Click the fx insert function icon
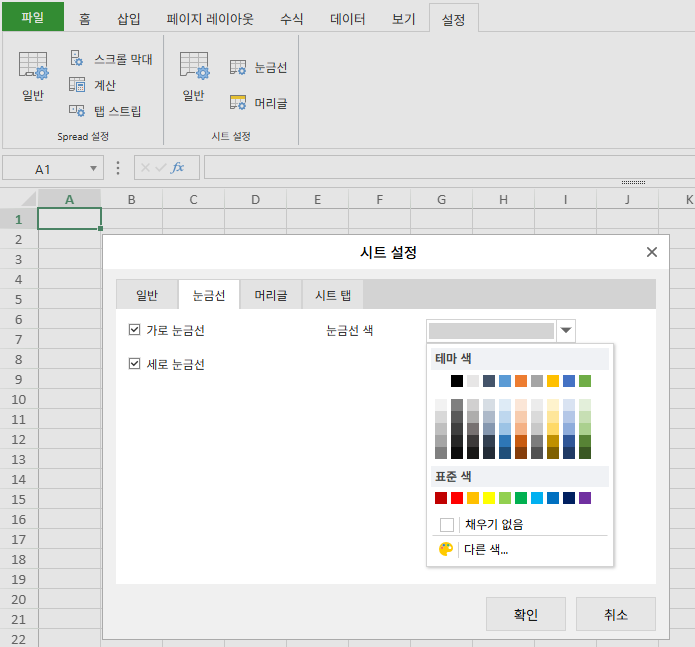Screen dimensions: 695x647 [x=177, y=168]
